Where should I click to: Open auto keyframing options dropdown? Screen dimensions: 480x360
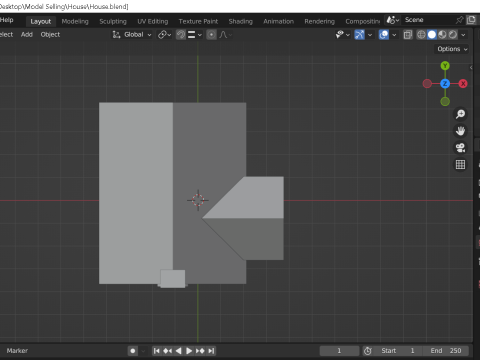pyautogui.click(x=143, y=351)
